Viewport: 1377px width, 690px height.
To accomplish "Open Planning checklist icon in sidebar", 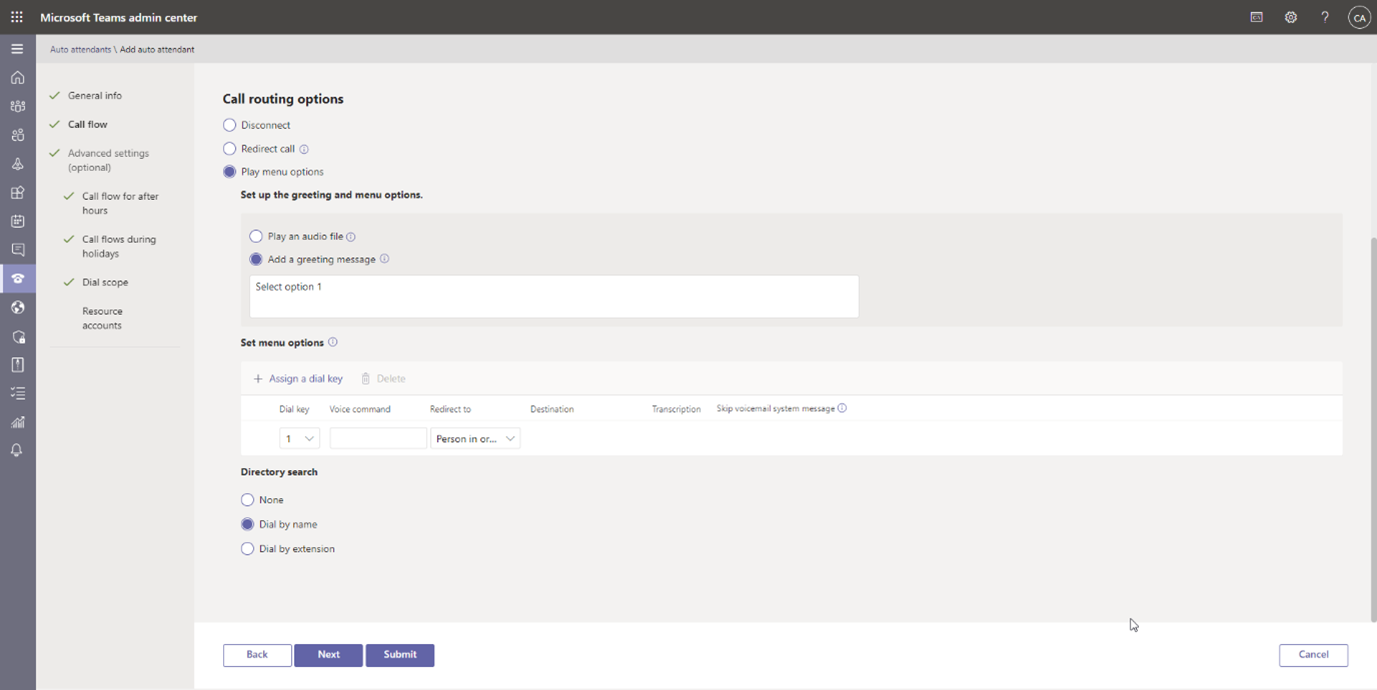I will pyautogui.click(x=17, y=393).
